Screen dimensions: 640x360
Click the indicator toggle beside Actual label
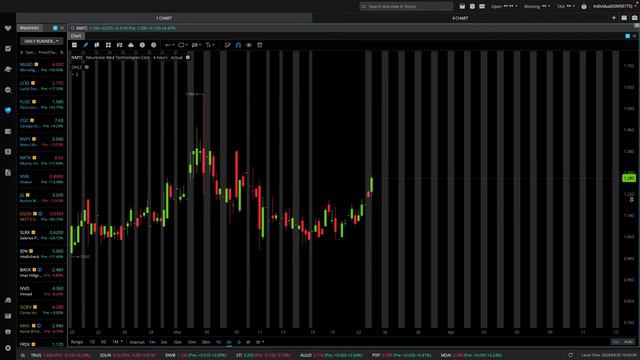pos(188,58)
